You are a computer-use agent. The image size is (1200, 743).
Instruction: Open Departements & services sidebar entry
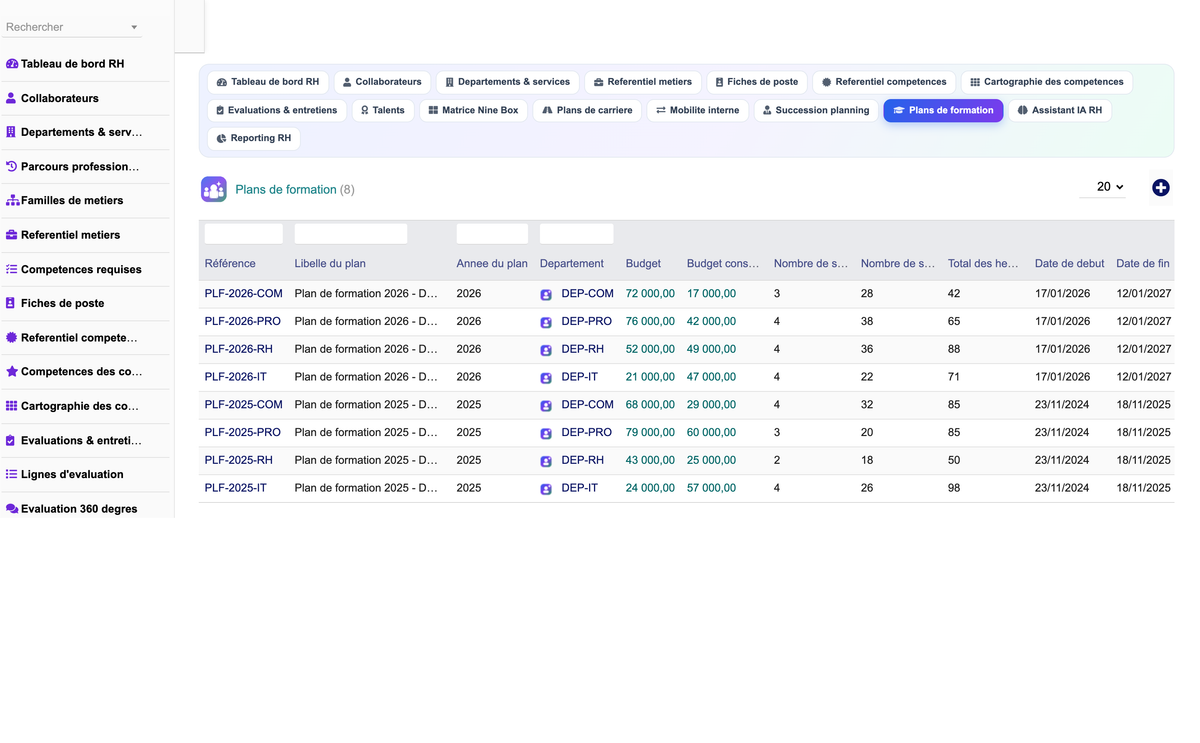coord(85,132)
